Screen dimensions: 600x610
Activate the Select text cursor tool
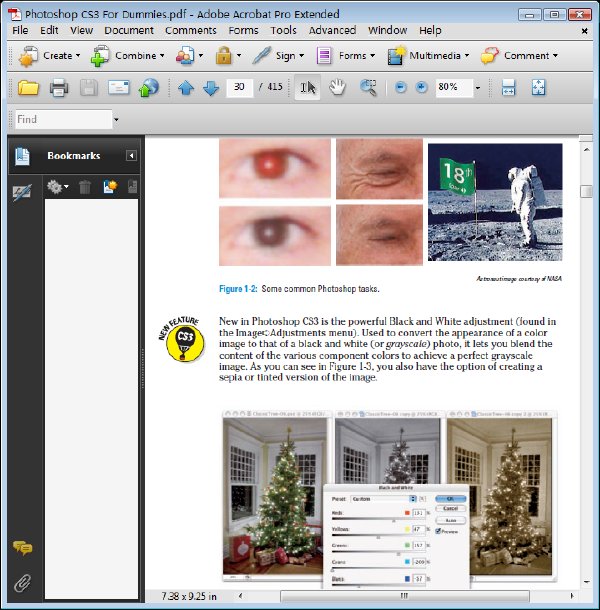tap(307, 88)
